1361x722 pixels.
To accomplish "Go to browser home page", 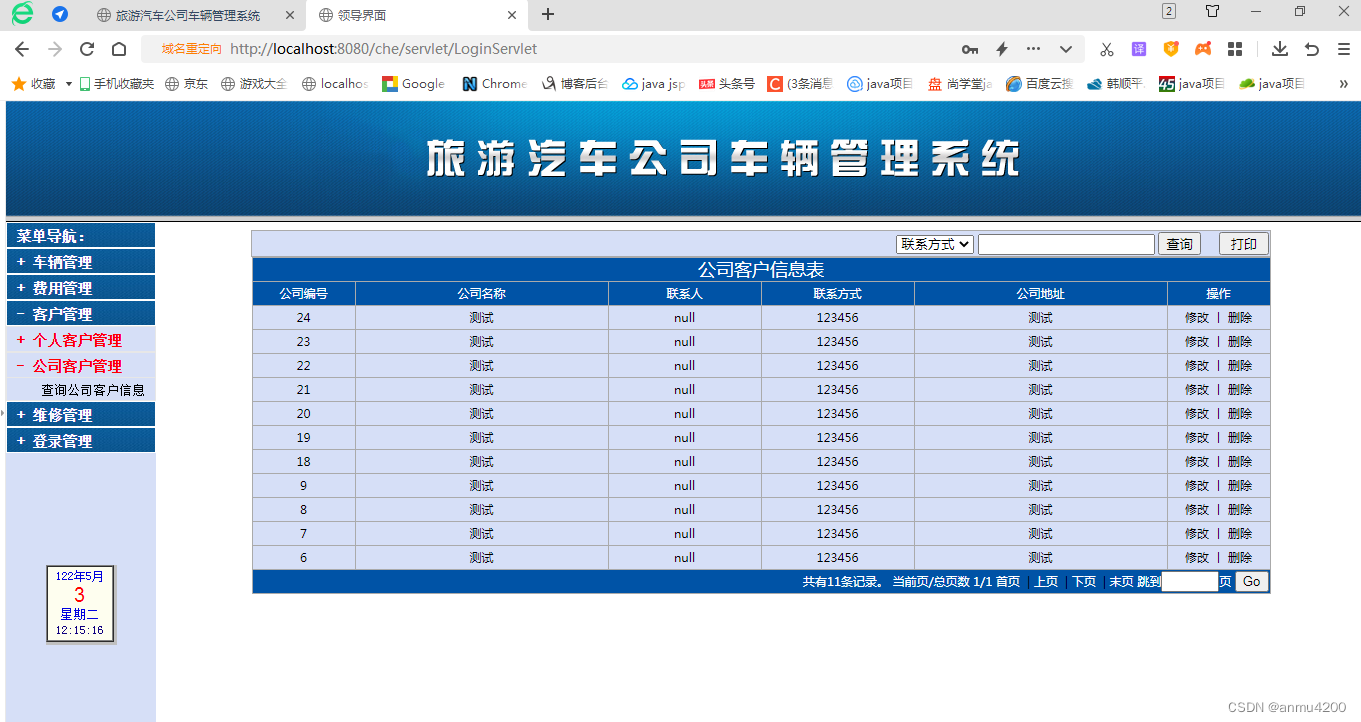I will [x=119, y=49].
